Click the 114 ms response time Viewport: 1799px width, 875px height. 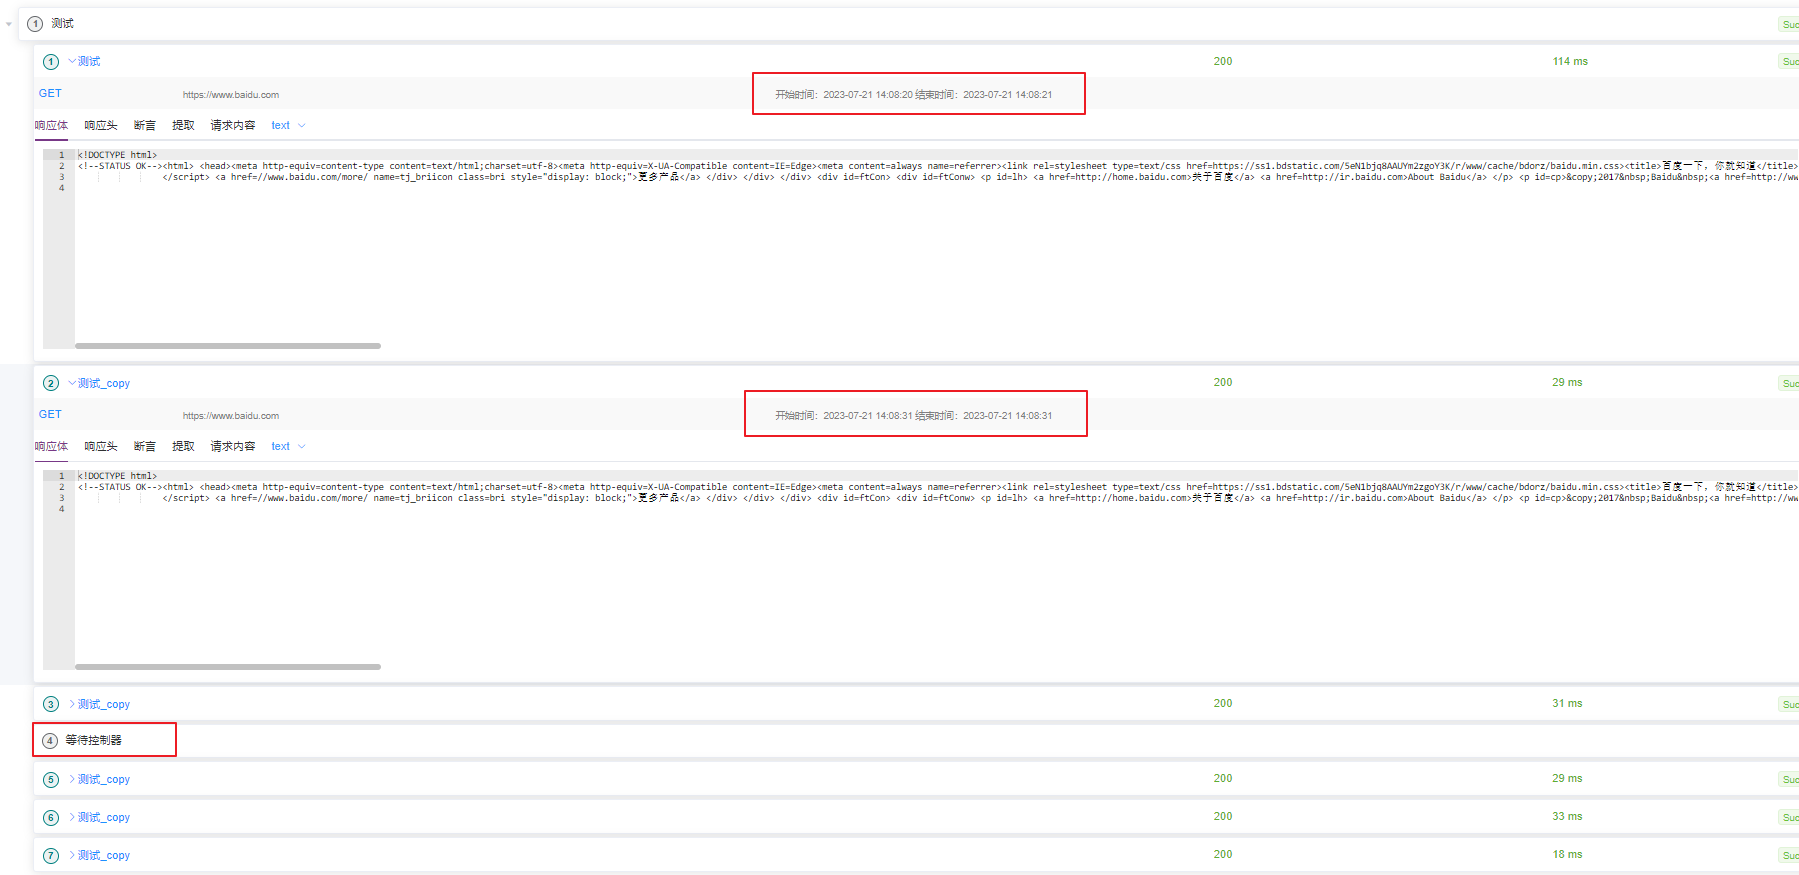1570,61
